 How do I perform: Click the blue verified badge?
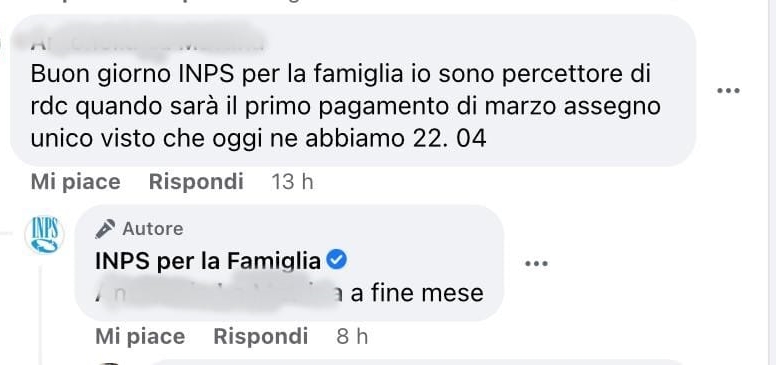pyautogui.click(x=337, y=260)
